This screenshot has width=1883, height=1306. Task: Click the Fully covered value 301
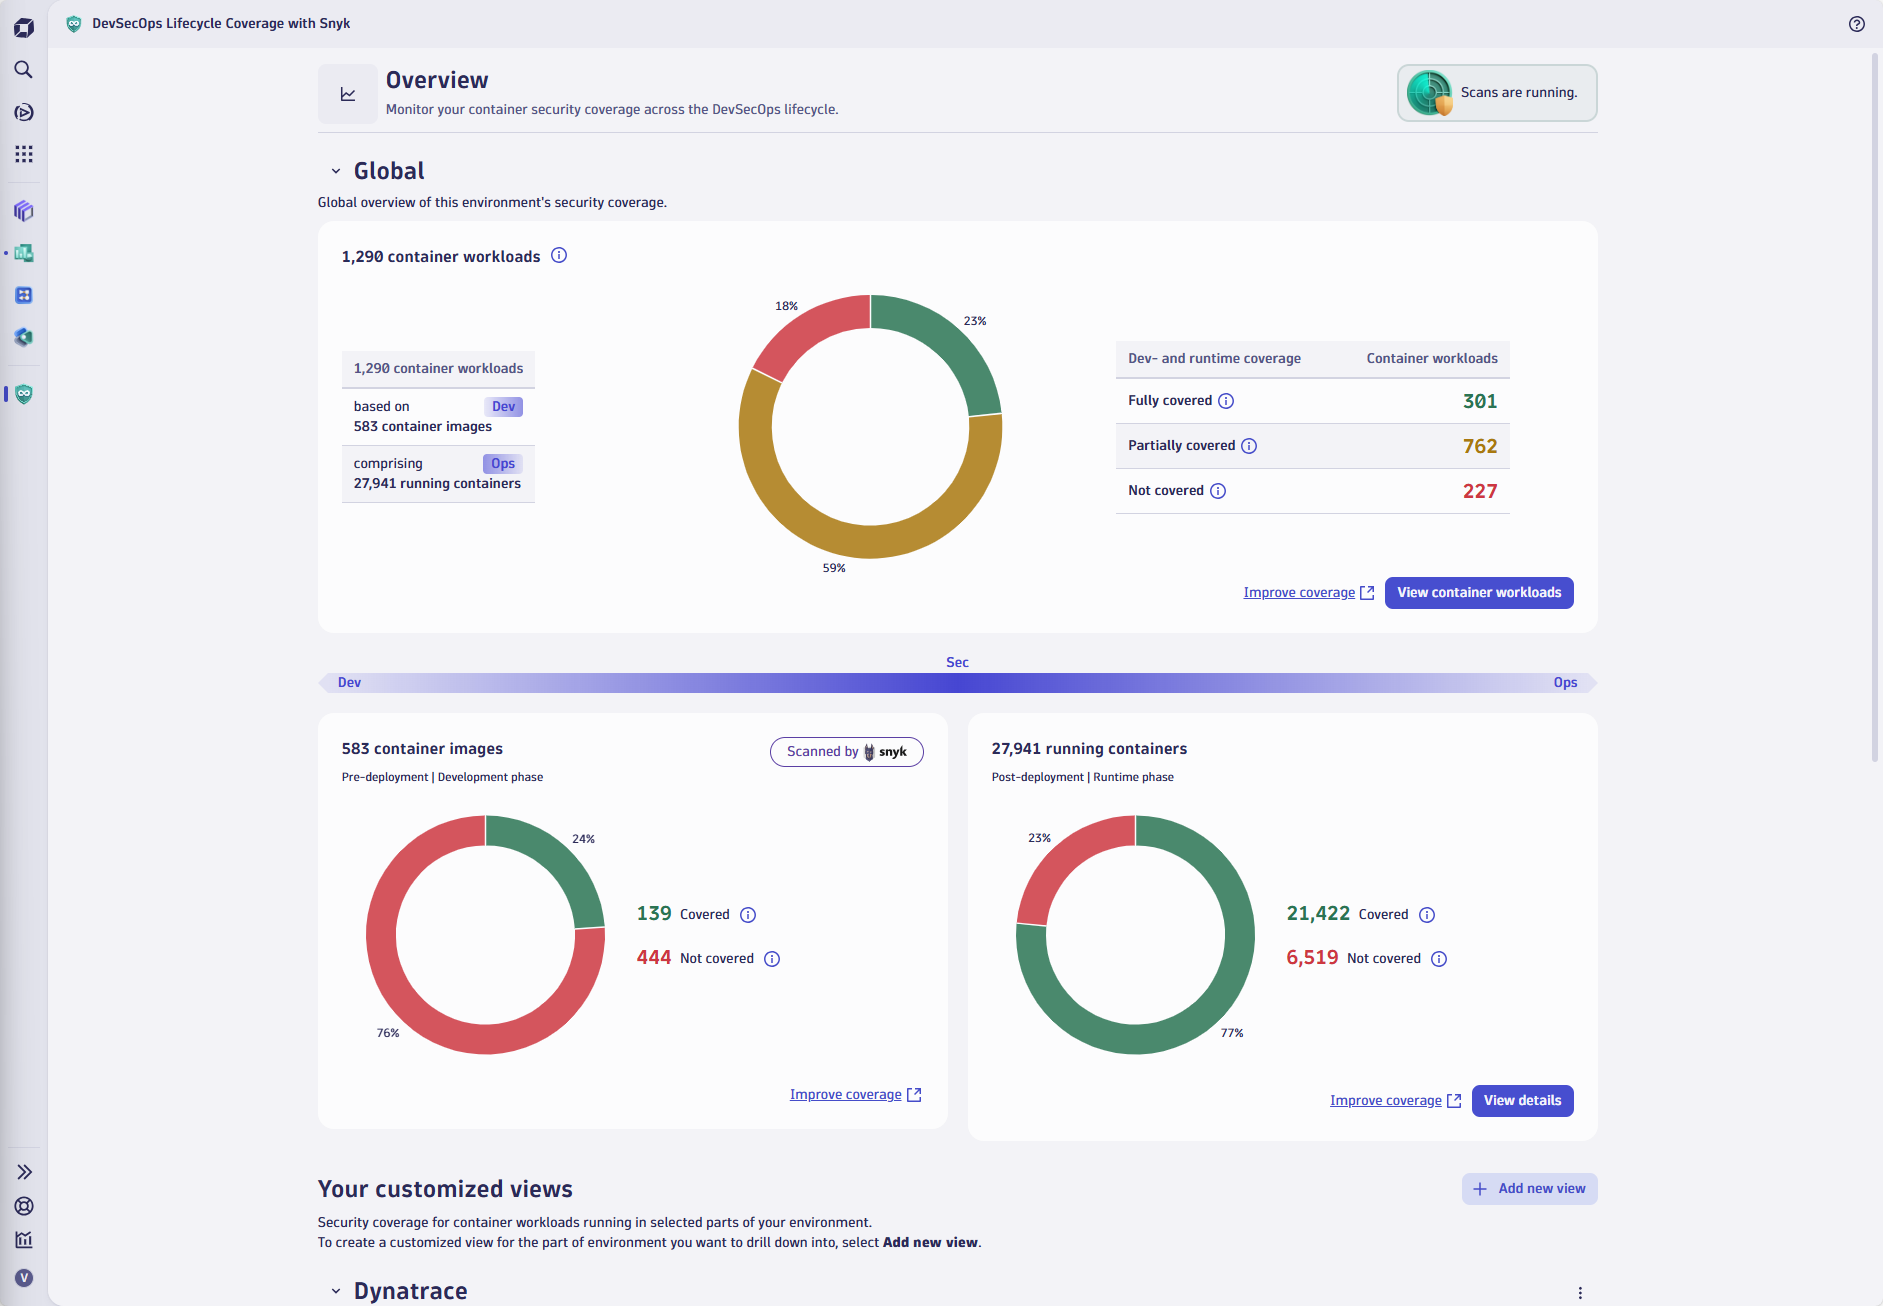(1480, 401)
